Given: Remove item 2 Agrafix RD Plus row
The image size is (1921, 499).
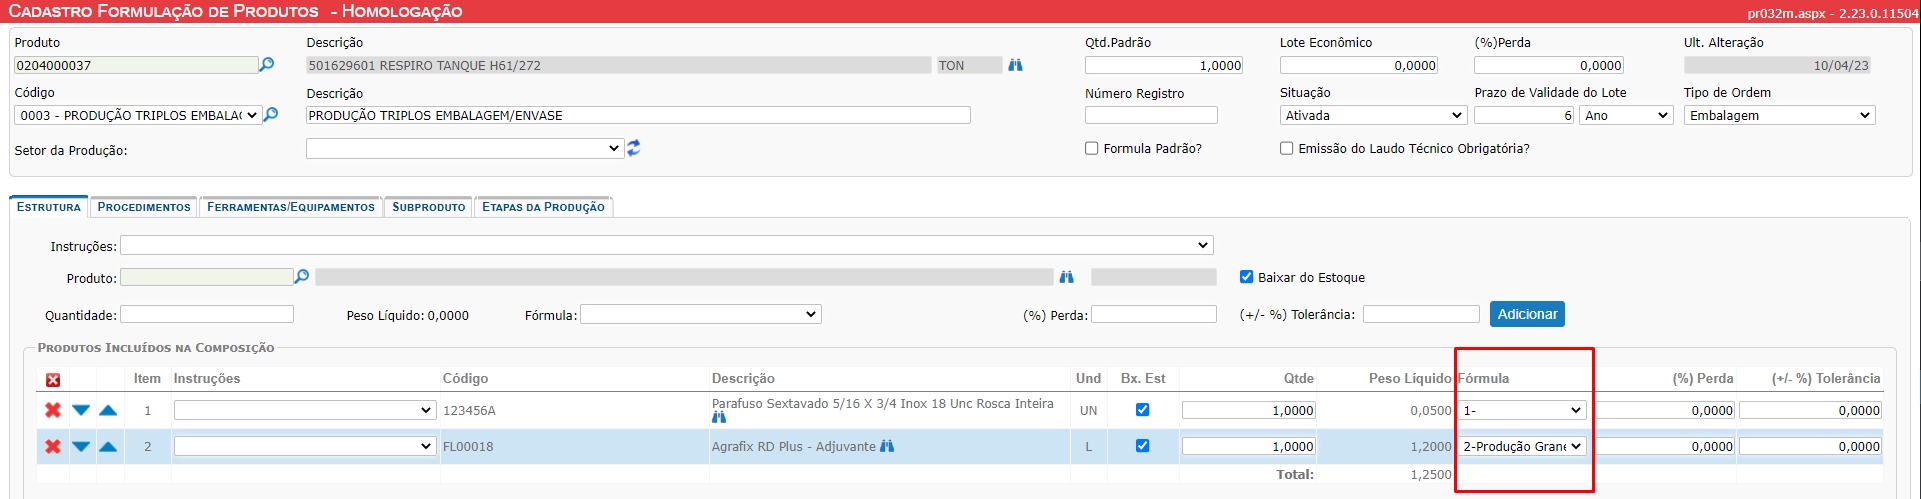Looking at the screenshot, I should (53, 446).
